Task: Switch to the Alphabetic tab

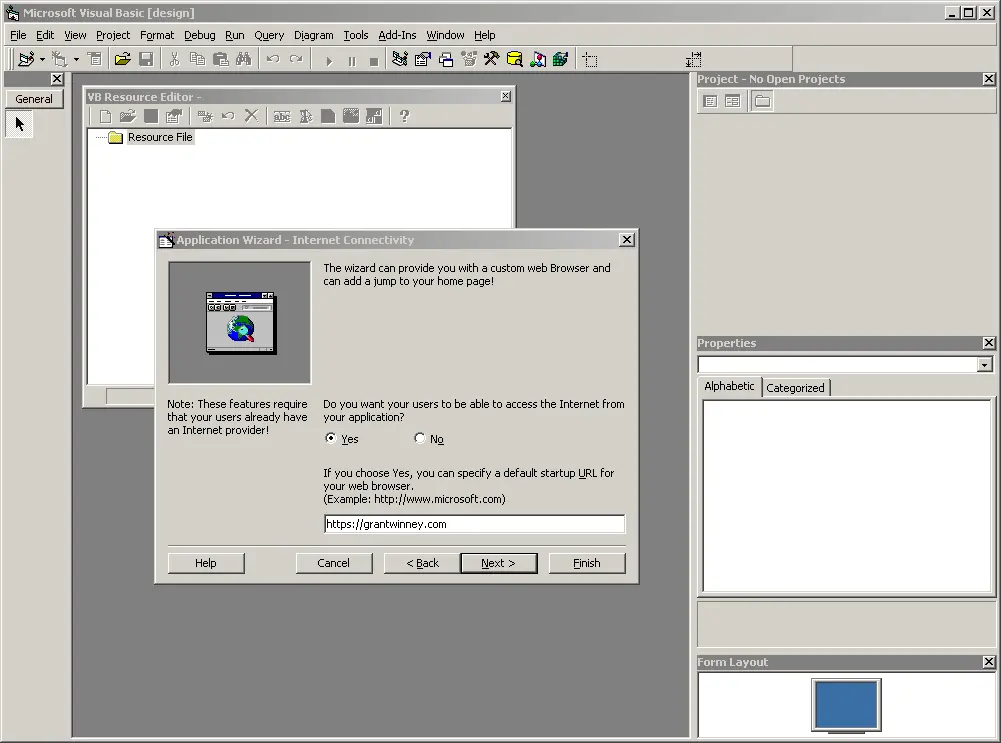Action: click(729, 386)
